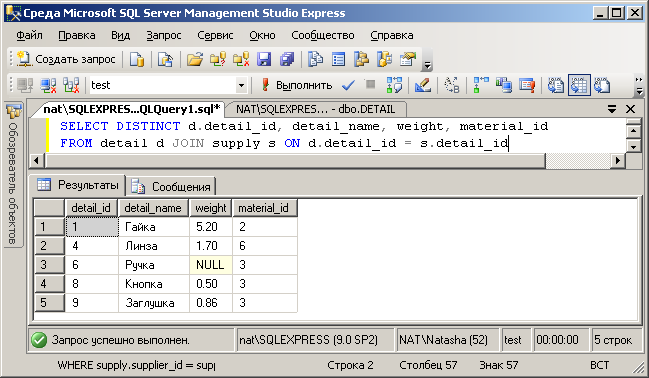Screen dimensions: 649x378
Task: Click the Disconnect icon
Action: [x=48, y=85]
